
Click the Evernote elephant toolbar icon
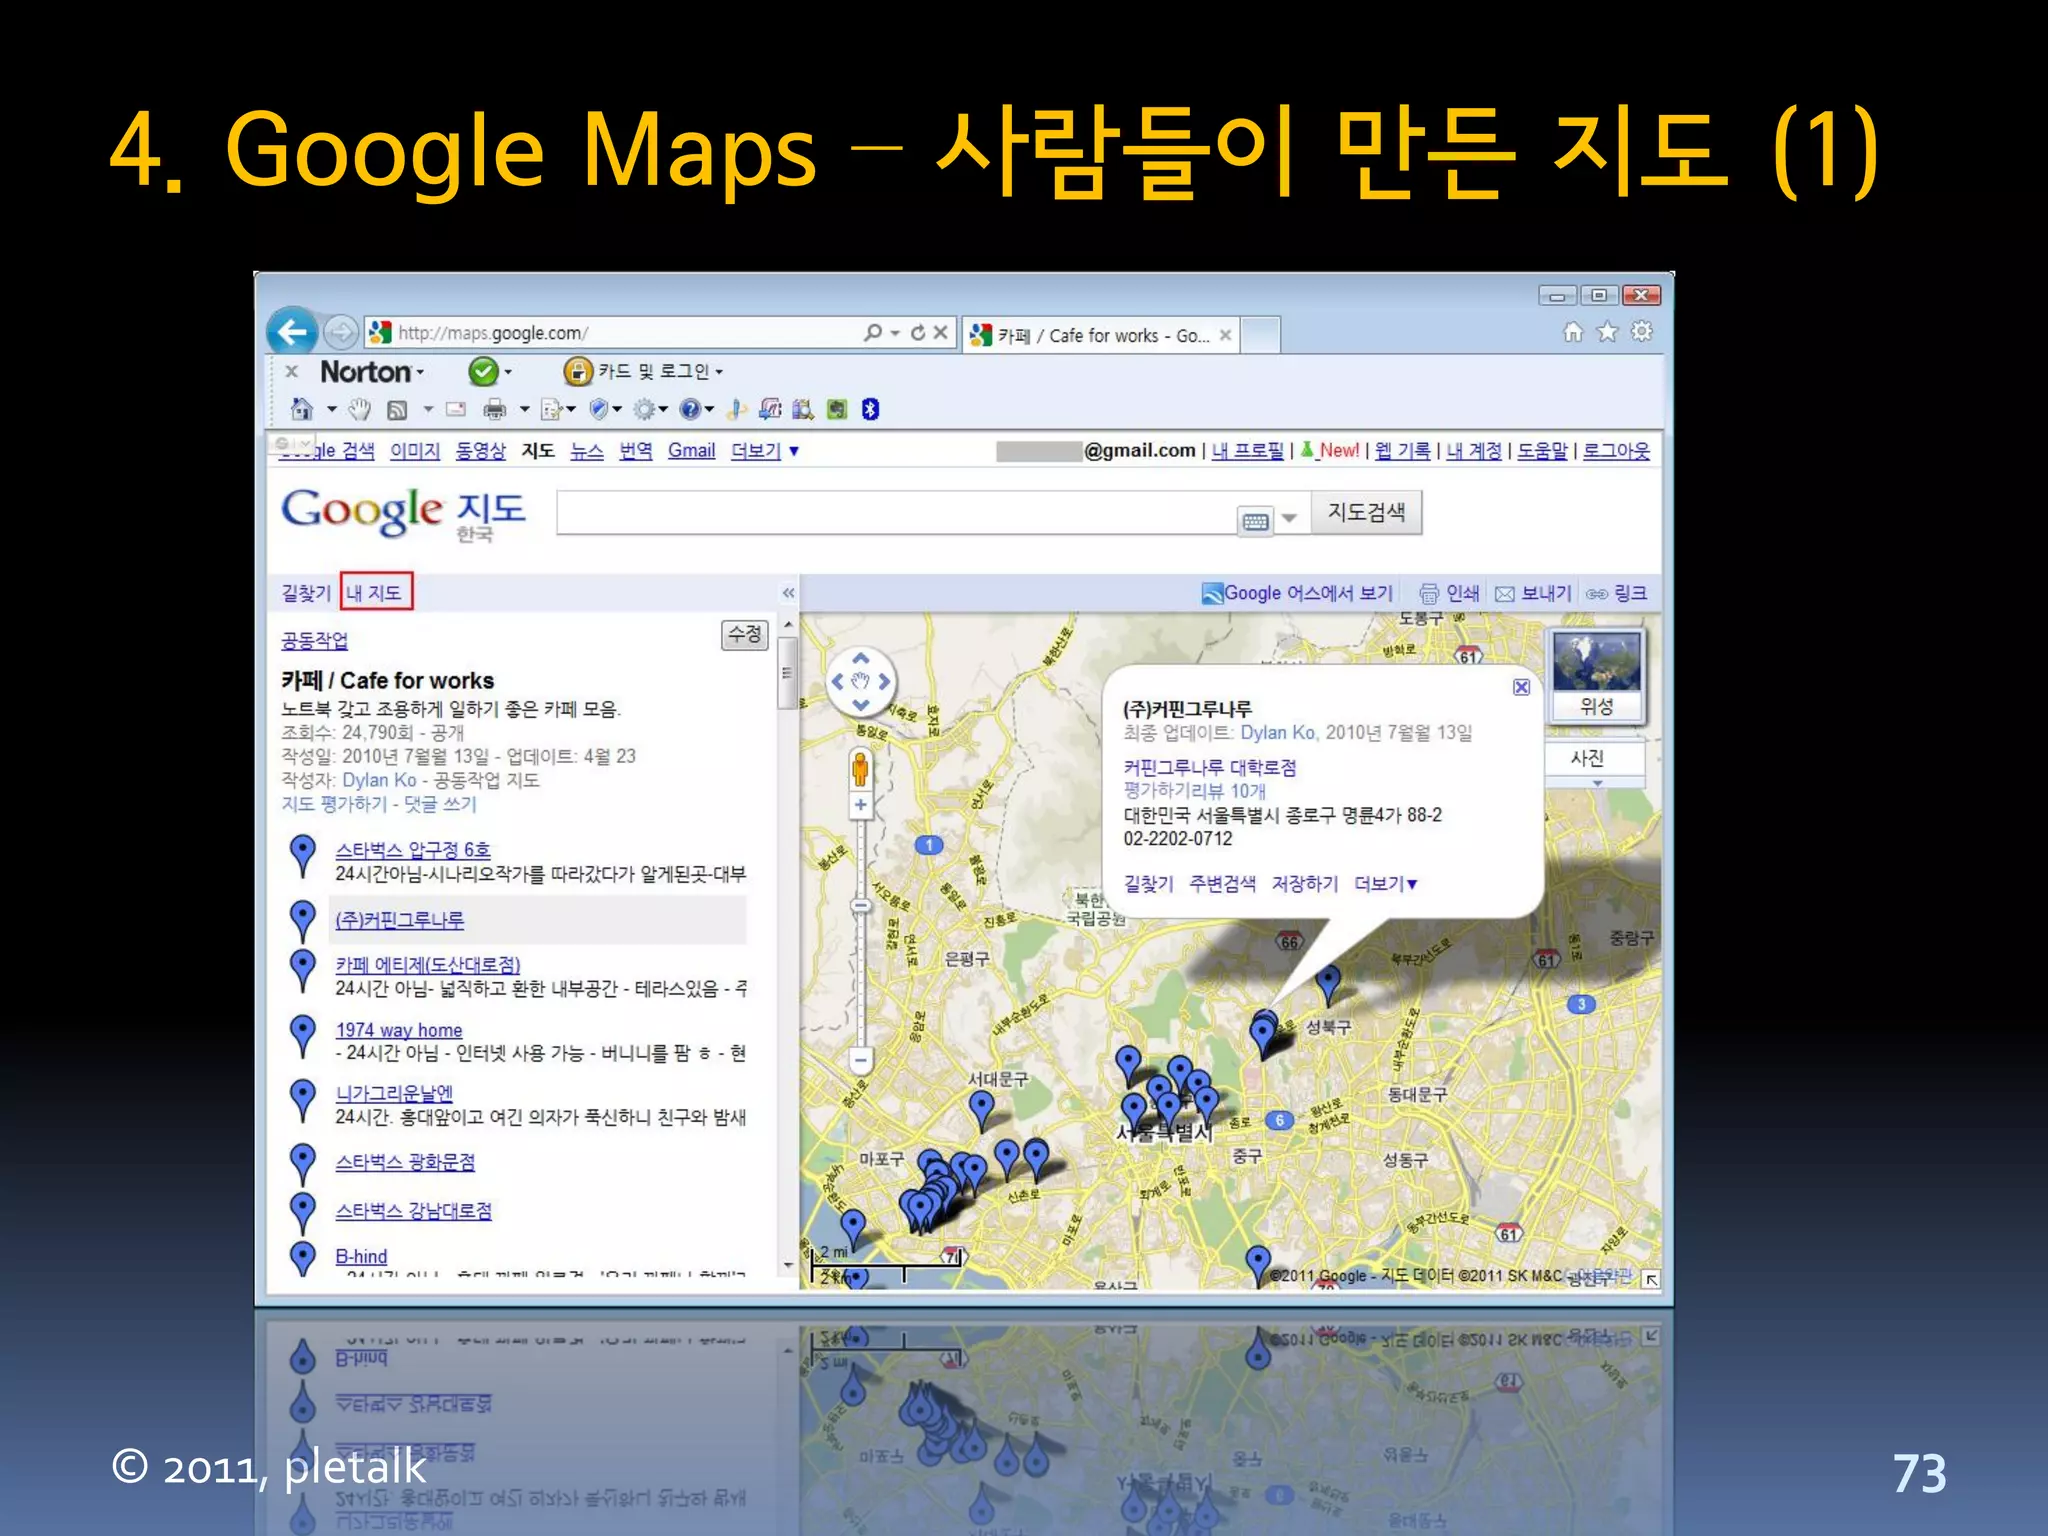(x=837, y=409)
